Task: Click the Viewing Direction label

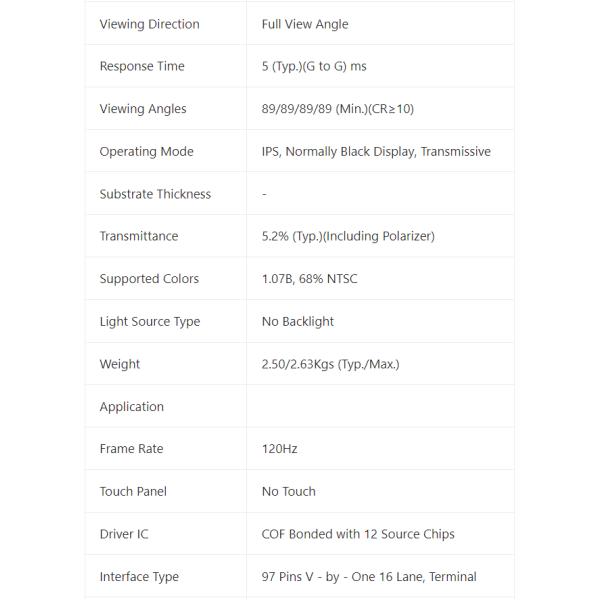Action: click(x=149, y=24)
